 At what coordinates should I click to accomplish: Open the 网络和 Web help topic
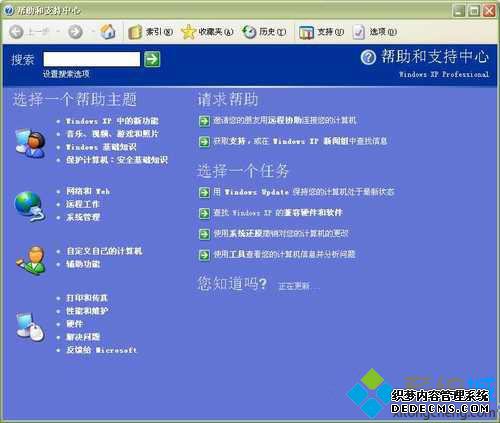pos(88,191)
